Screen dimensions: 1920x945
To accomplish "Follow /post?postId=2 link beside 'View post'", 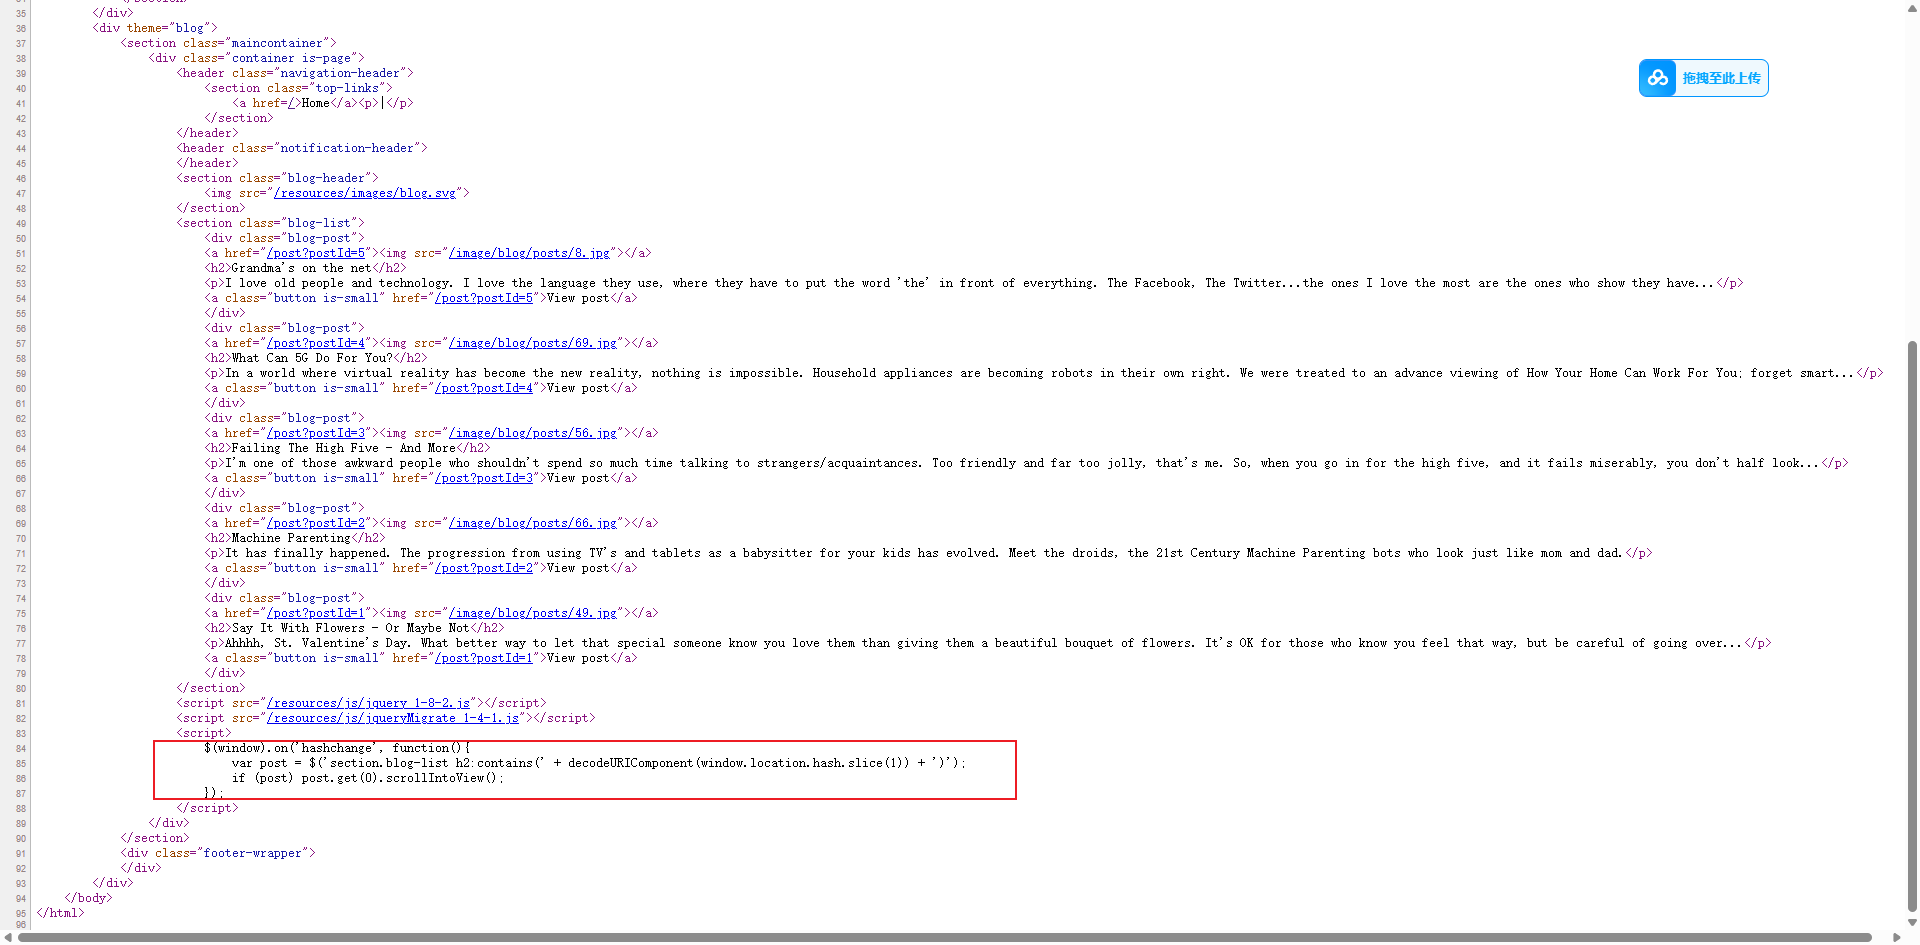I will 484,568.
